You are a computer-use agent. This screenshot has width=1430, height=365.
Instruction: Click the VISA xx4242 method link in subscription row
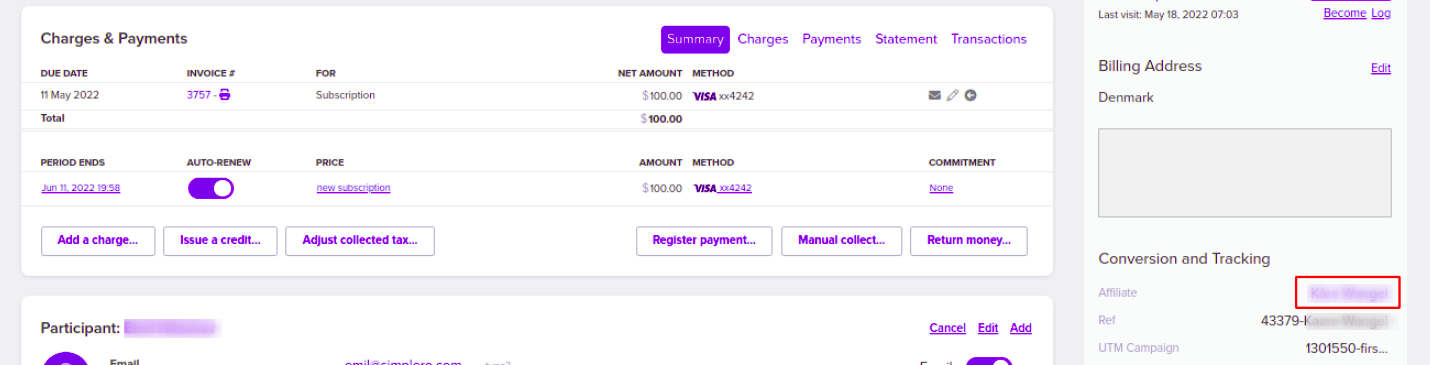click(722, 188)
